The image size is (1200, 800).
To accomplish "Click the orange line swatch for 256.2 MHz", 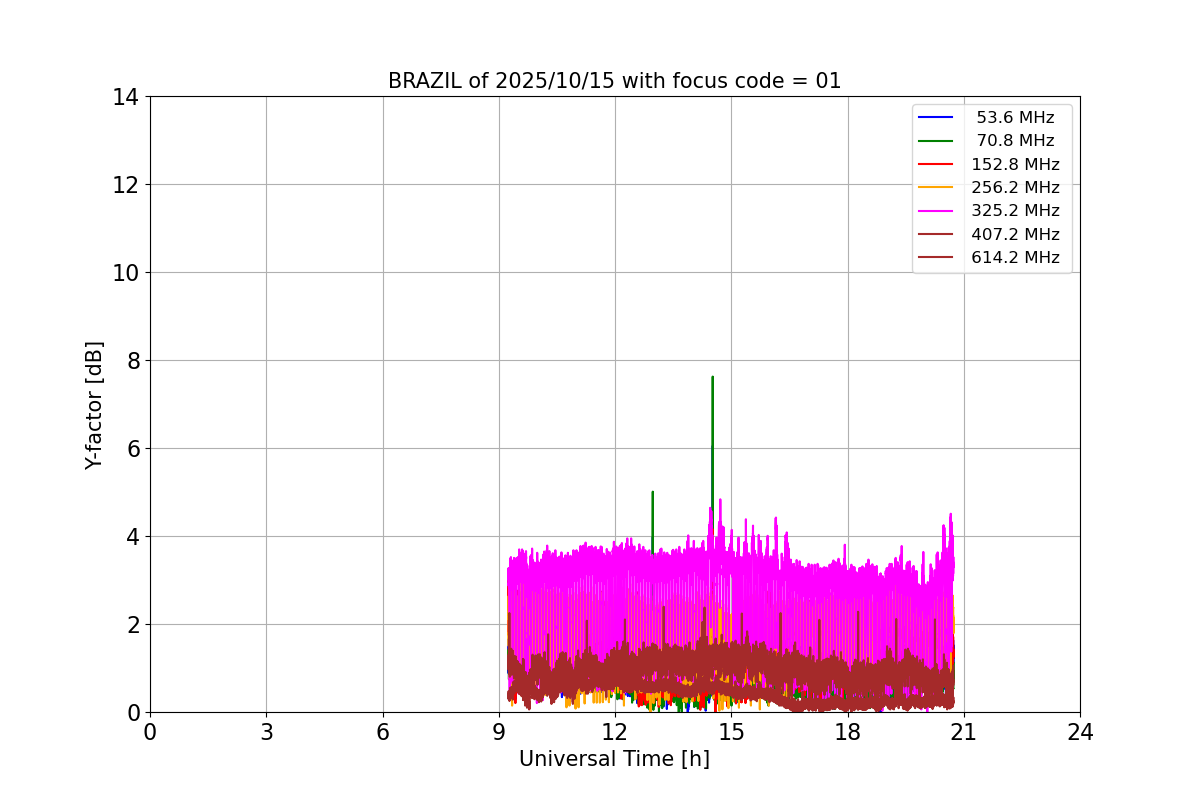I will click(x=936, y=187).
